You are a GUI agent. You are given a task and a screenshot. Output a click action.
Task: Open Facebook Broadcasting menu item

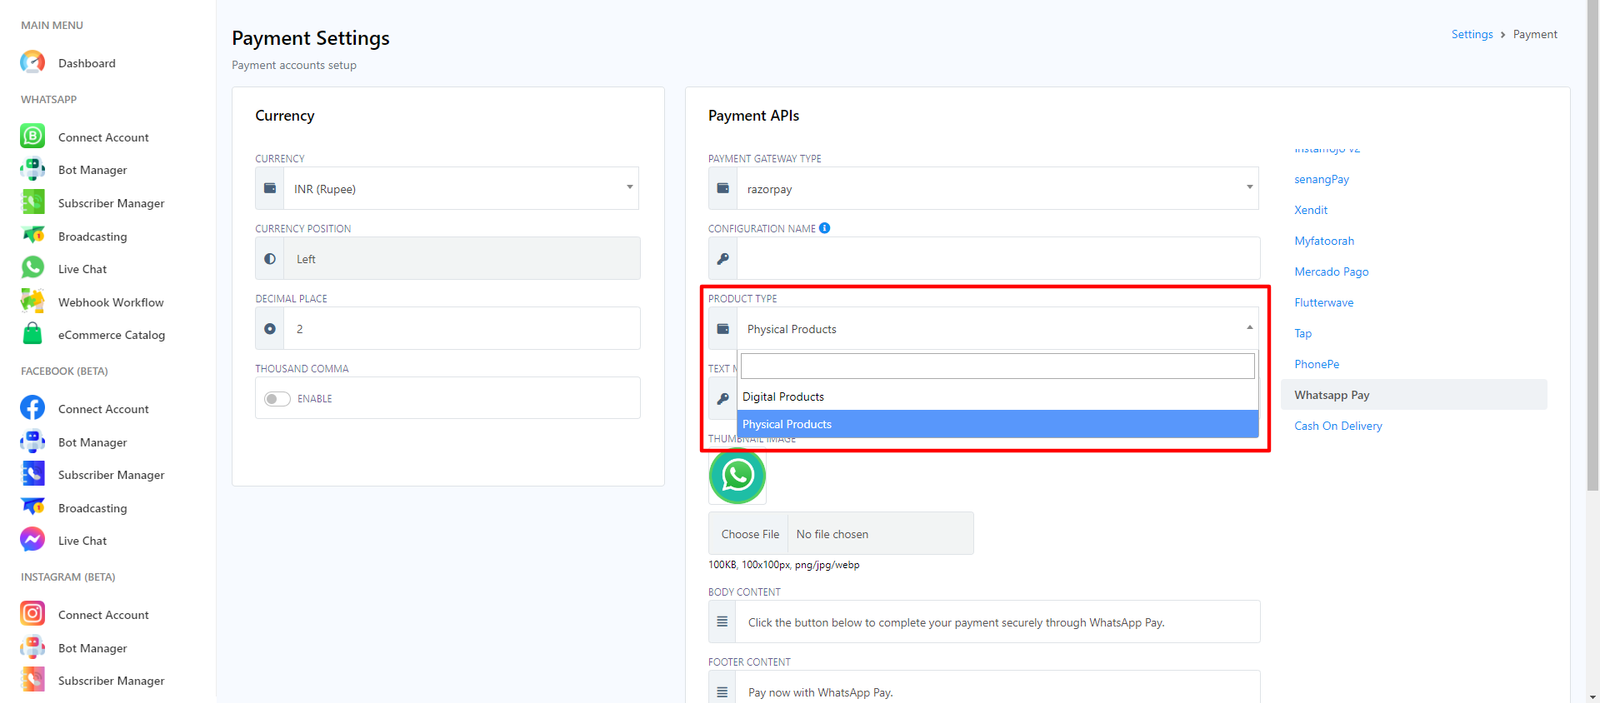pyautogui.click(x=93, y=508)
